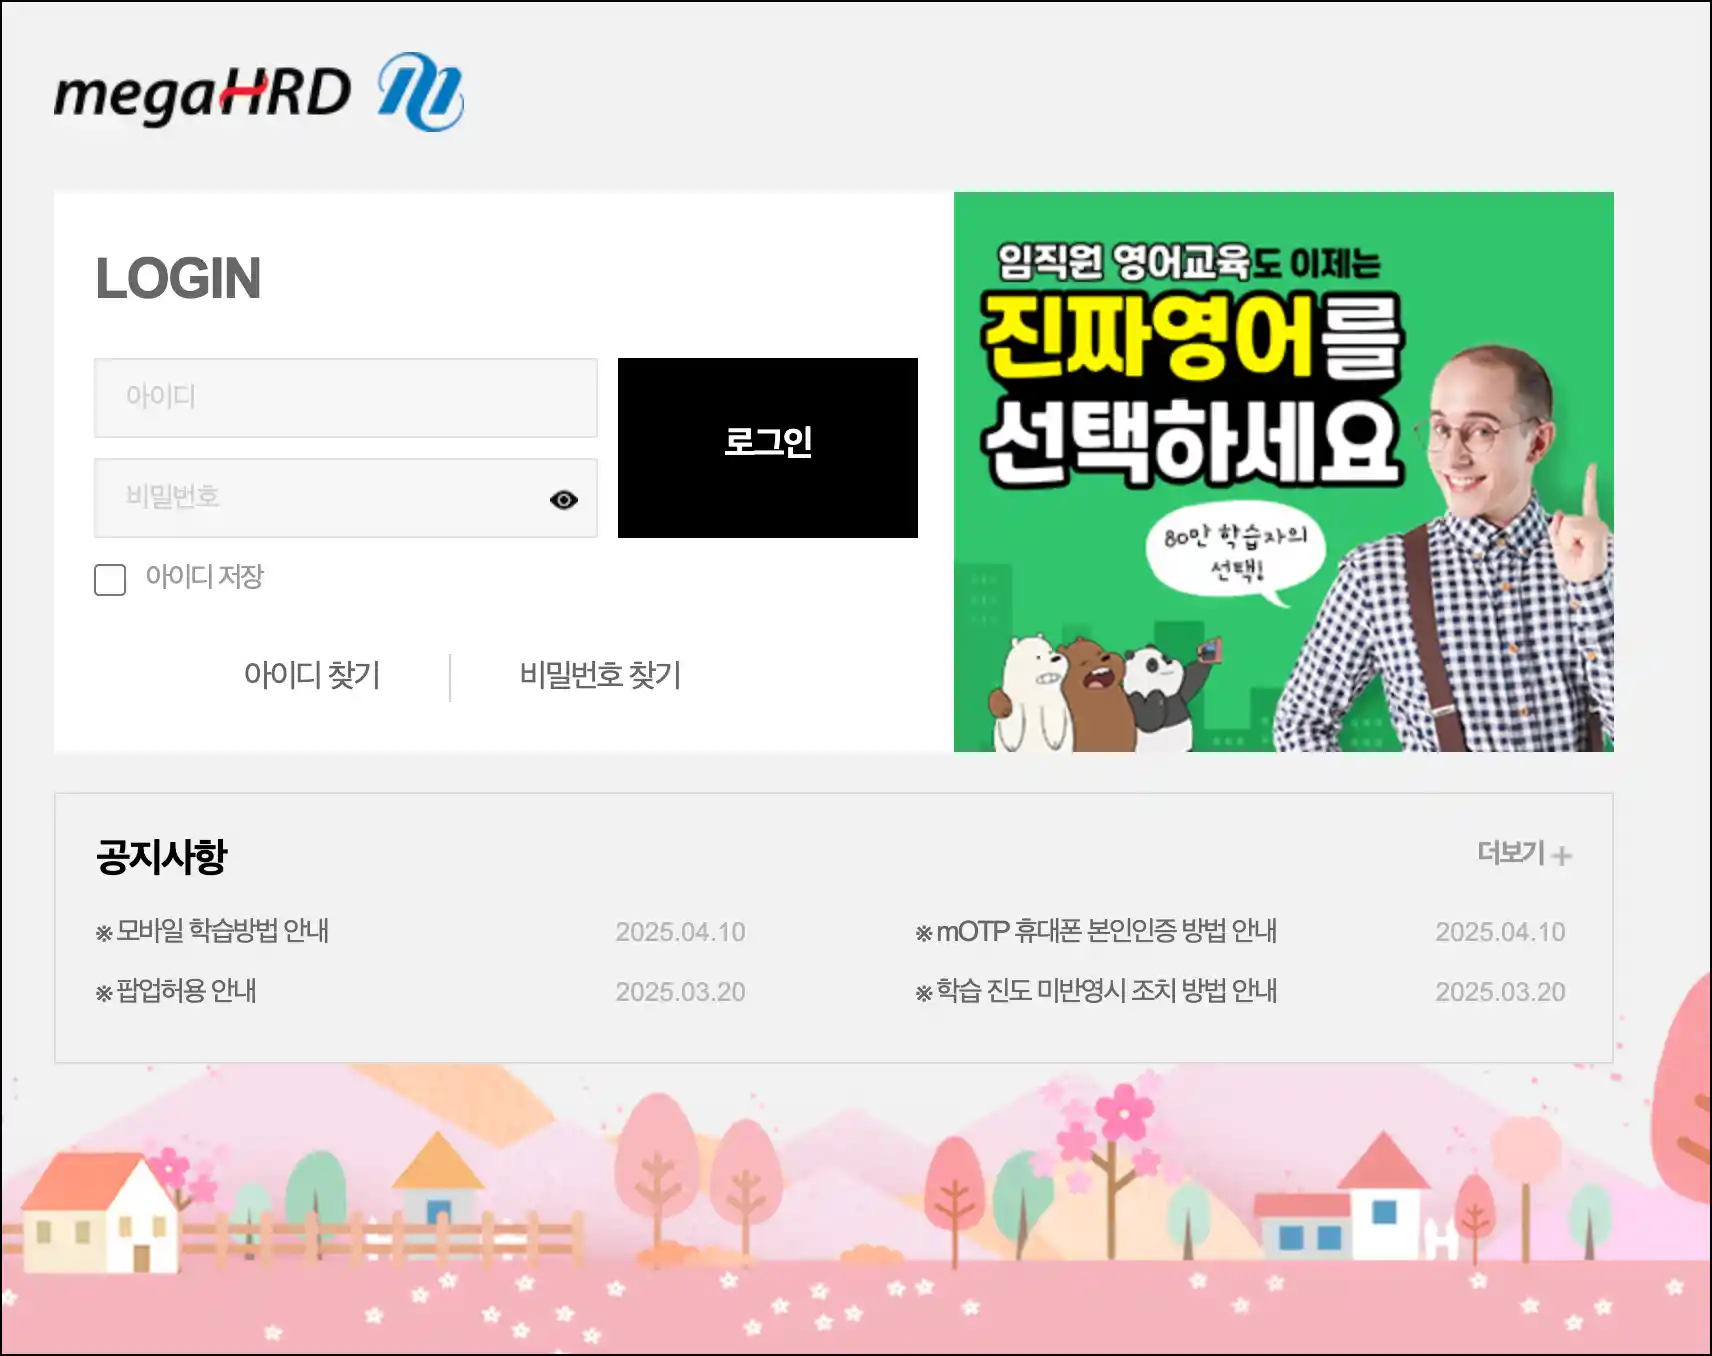Toggle password visibility eye icon

pyautogui.click(x=564, y=499)
